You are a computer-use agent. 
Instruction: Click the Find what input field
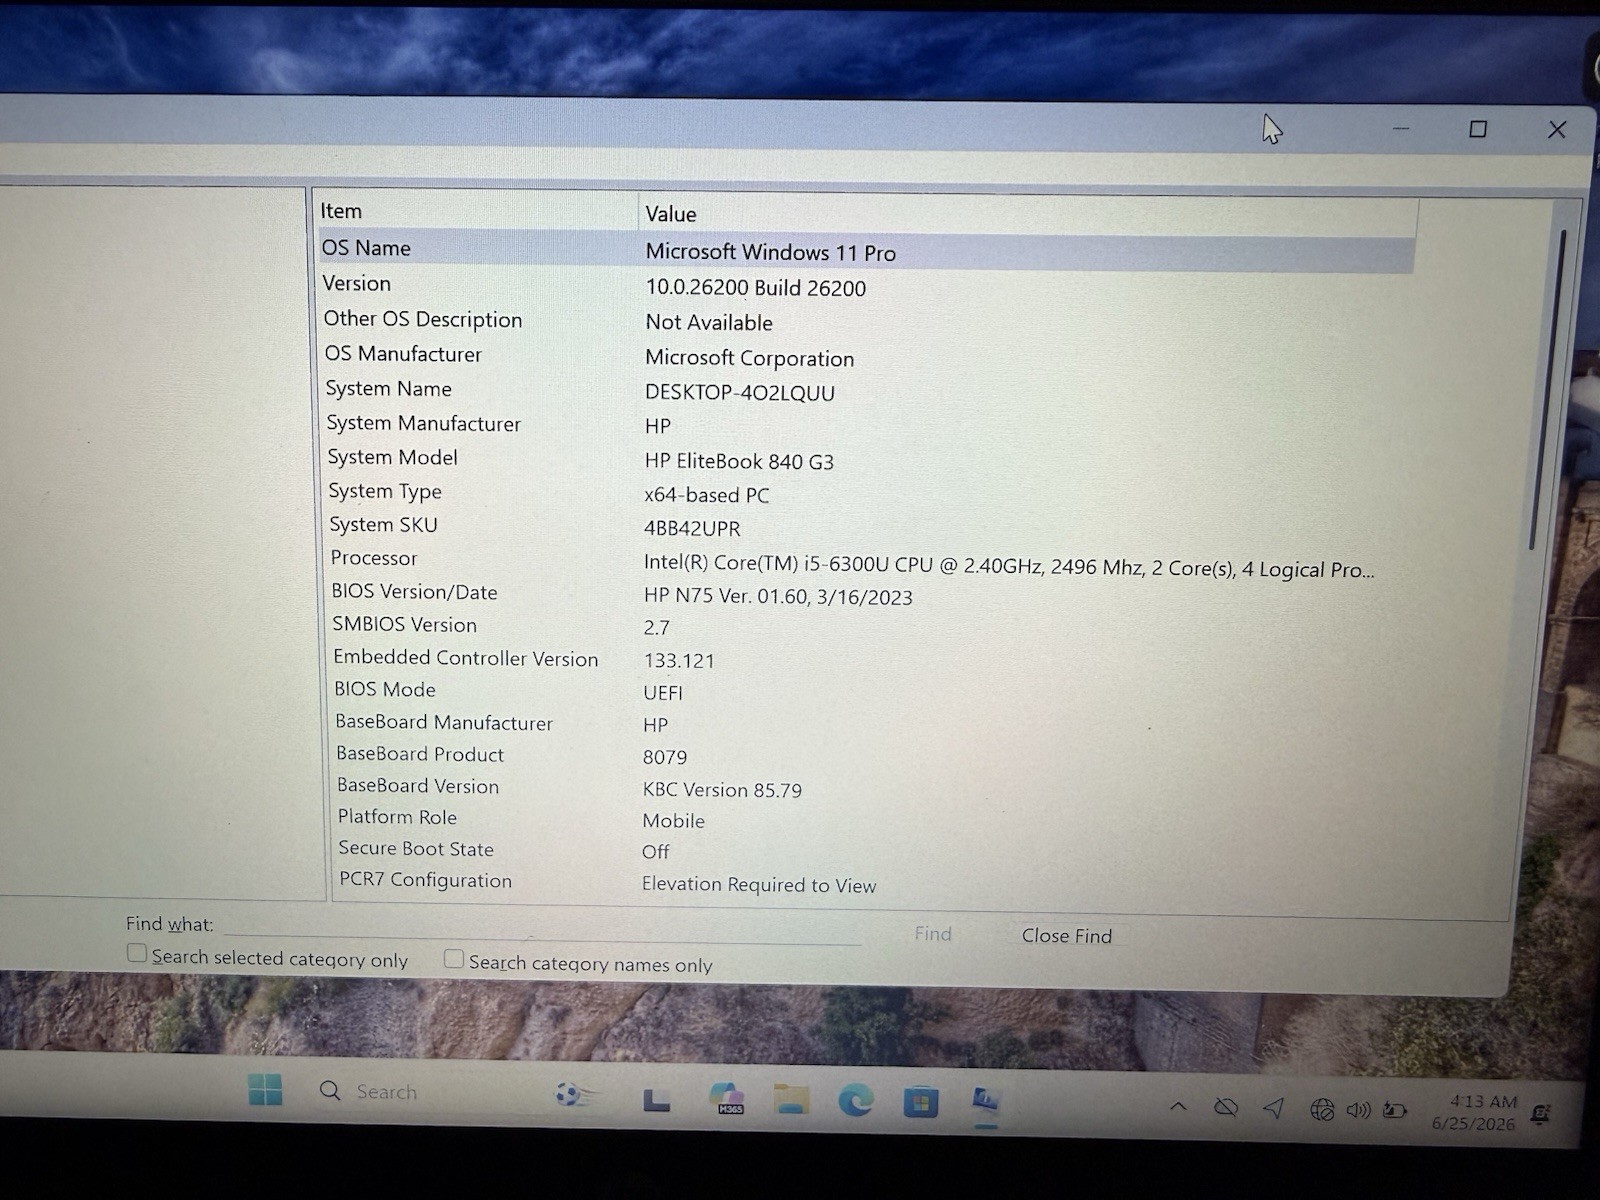click(x=541, y=929)
